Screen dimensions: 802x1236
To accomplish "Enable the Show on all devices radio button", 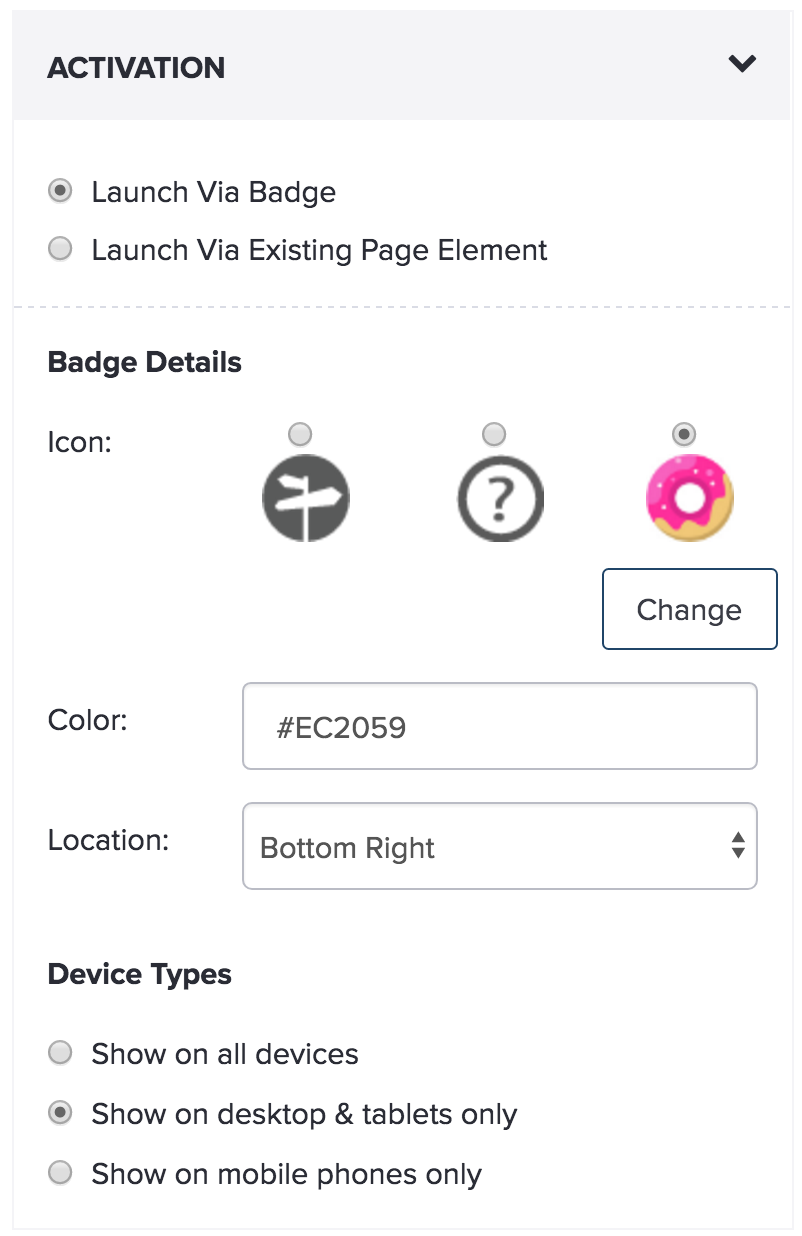I will point(61,1052).
